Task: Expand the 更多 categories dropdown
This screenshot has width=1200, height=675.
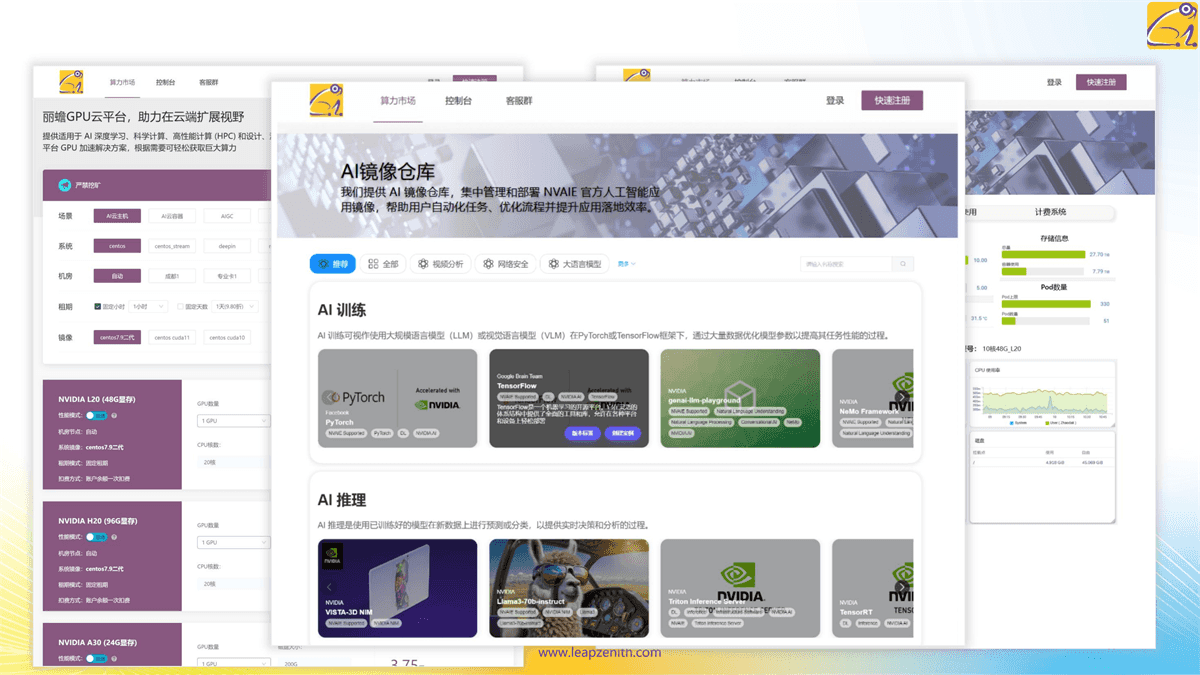Action: click(626, 264)
